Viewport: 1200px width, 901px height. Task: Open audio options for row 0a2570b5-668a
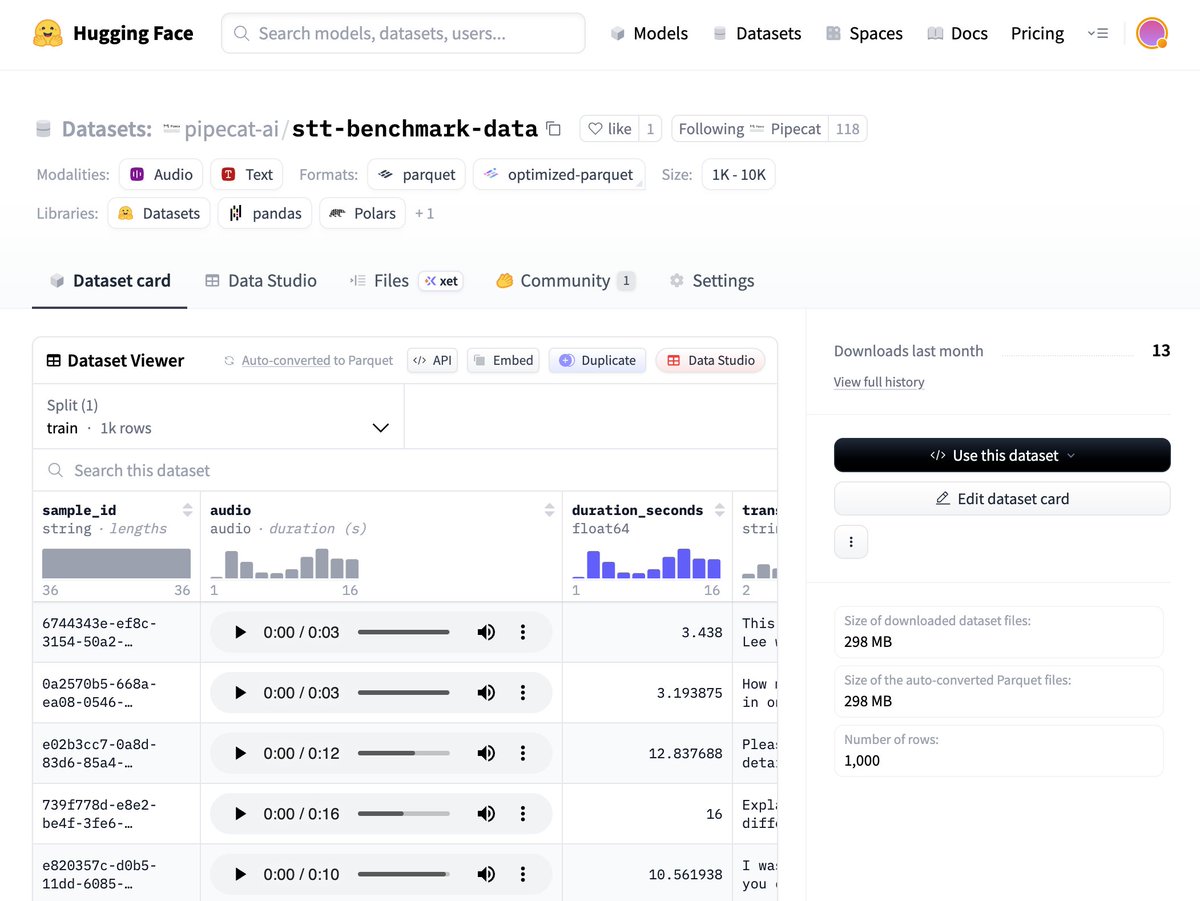point(522,693)
